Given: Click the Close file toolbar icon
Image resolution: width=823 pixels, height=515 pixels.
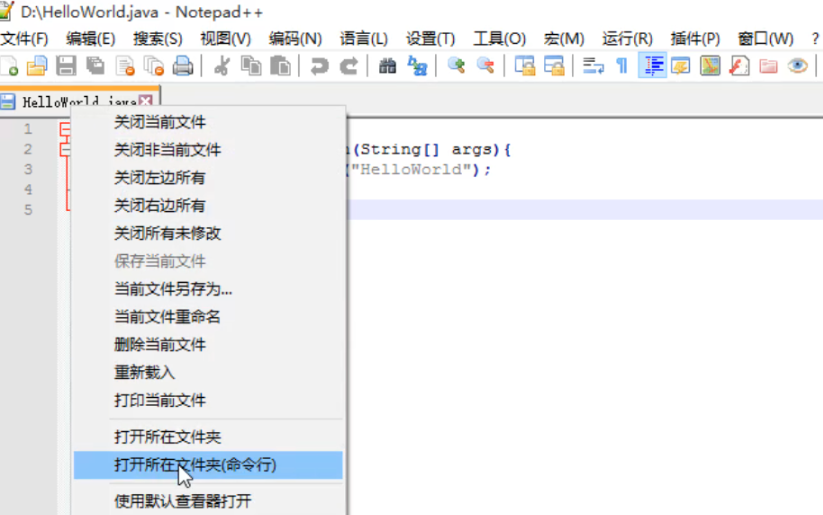Looking at the screenshot, I should point(125,66).
